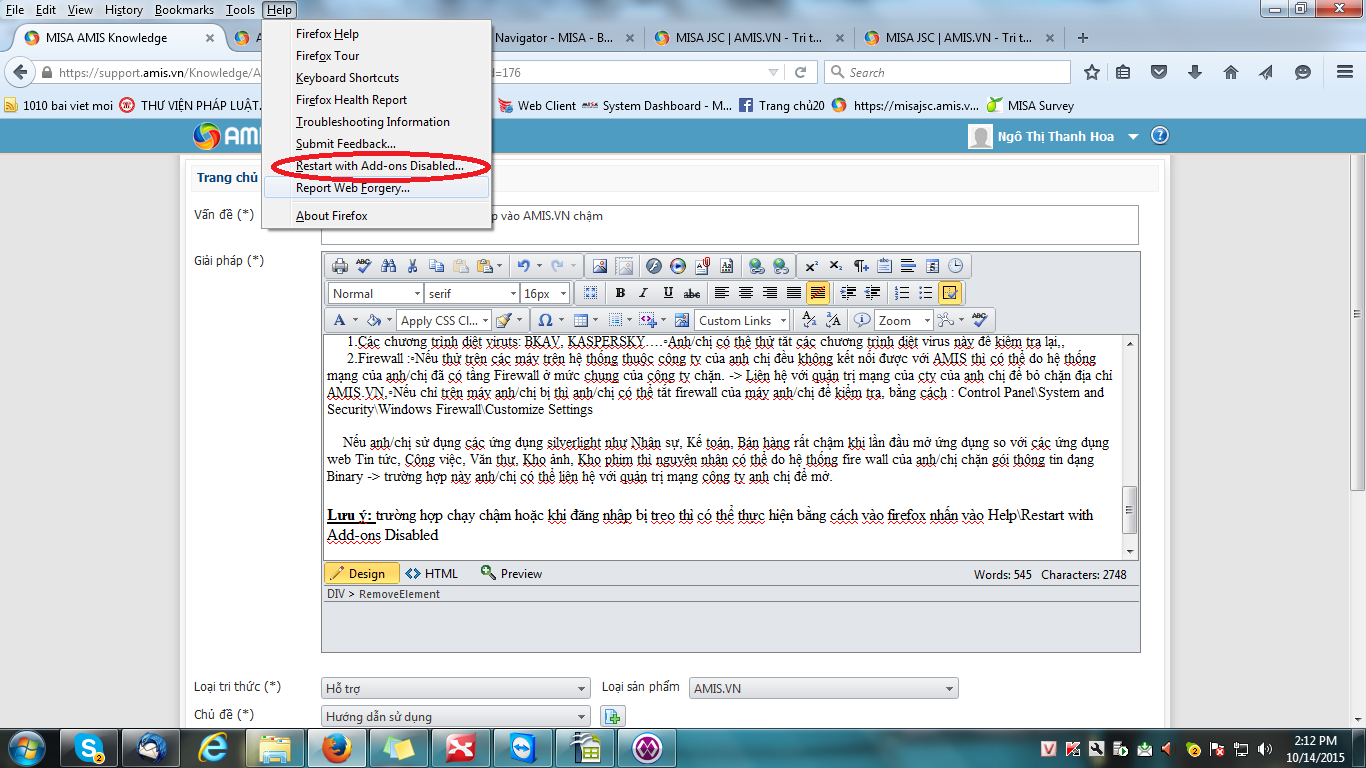Open the Normal paragraph style dropdown
Screen dimensions: 1366x768
coord(375,293)
